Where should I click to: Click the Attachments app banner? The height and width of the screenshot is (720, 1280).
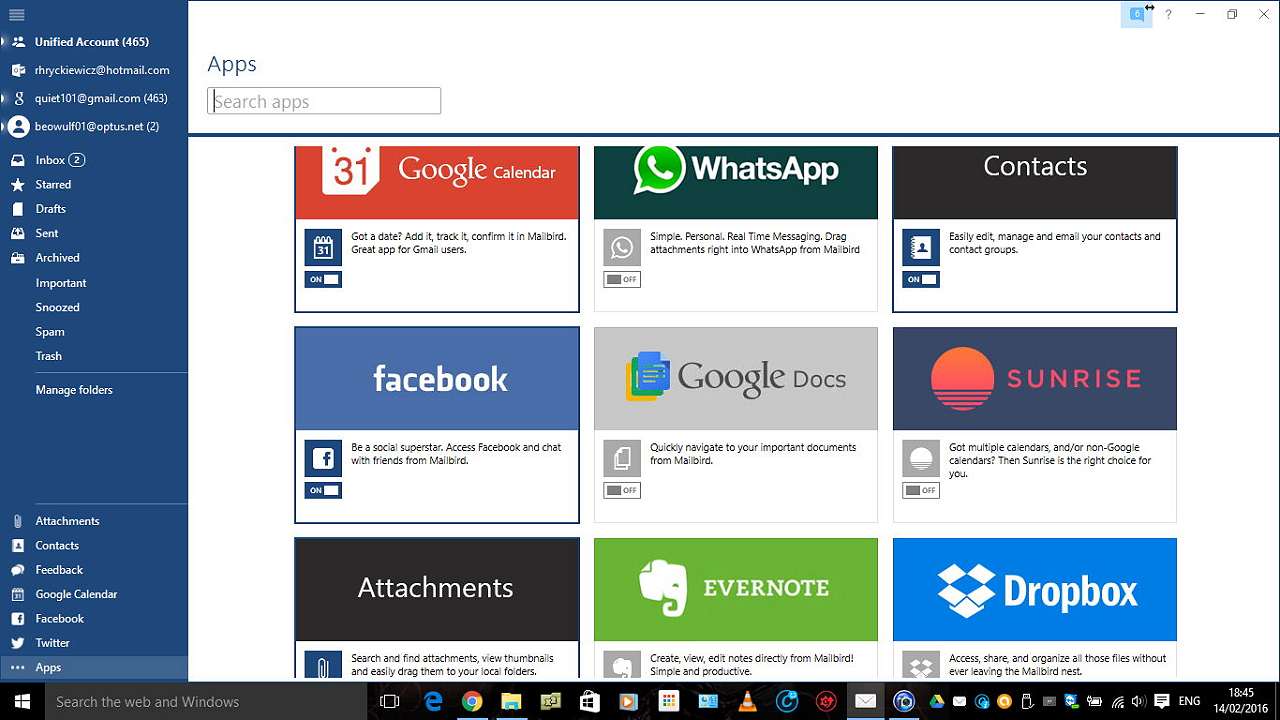point(437,590)
